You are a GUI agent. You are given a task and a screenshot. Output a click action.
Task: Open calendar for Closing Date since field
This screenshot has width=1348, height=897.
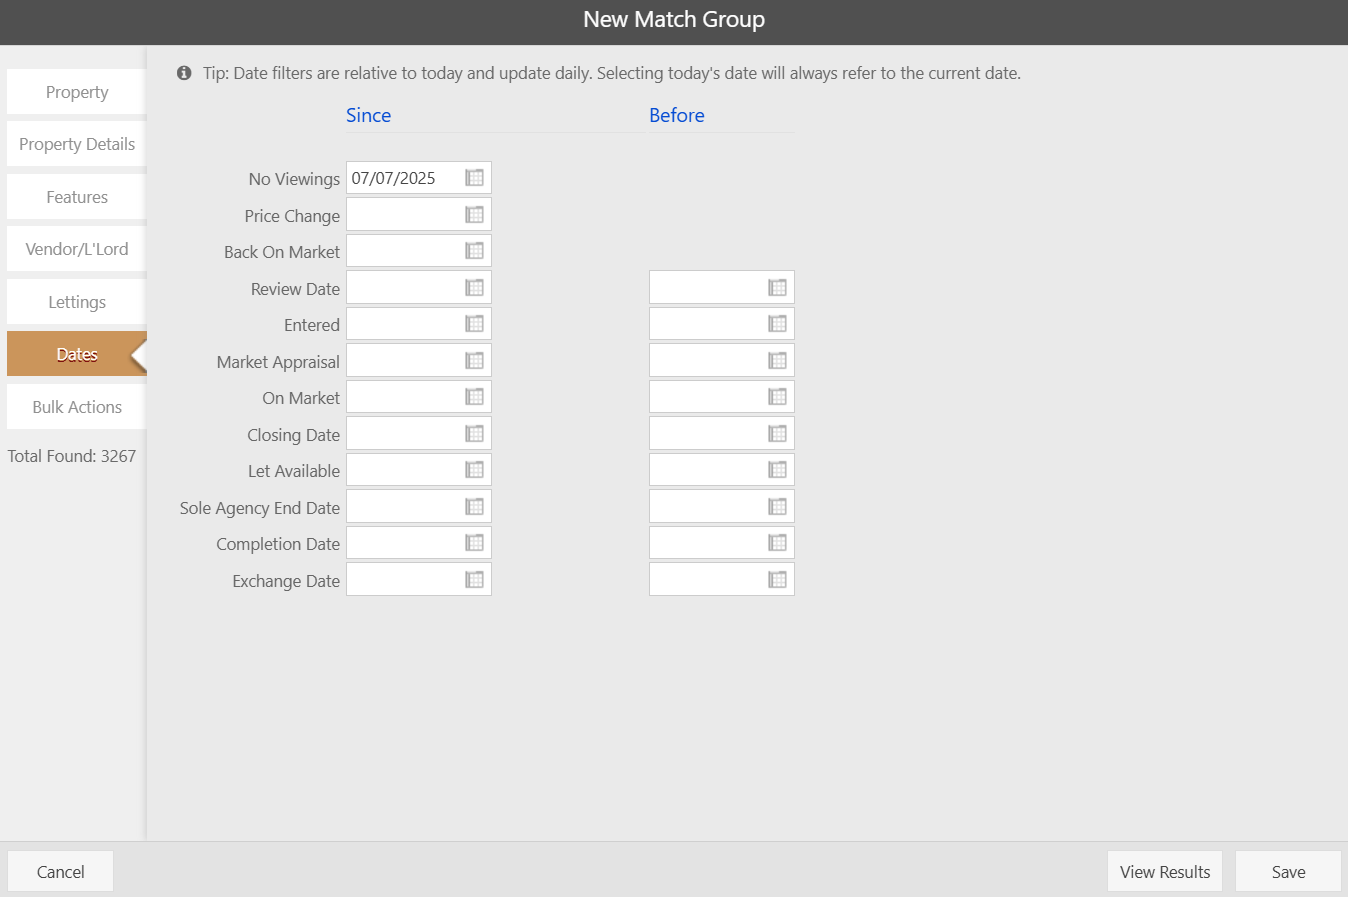point(474,433)
